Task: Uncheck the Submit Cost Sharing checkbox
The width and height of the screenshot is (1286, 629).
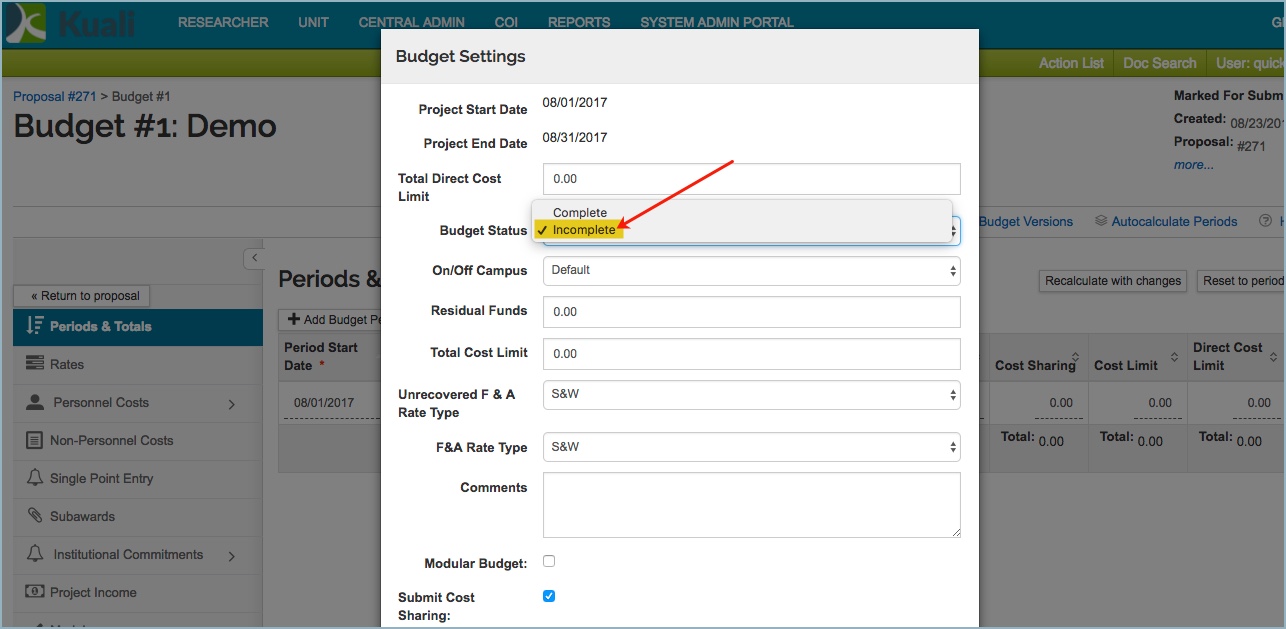Action: point(549,596)
